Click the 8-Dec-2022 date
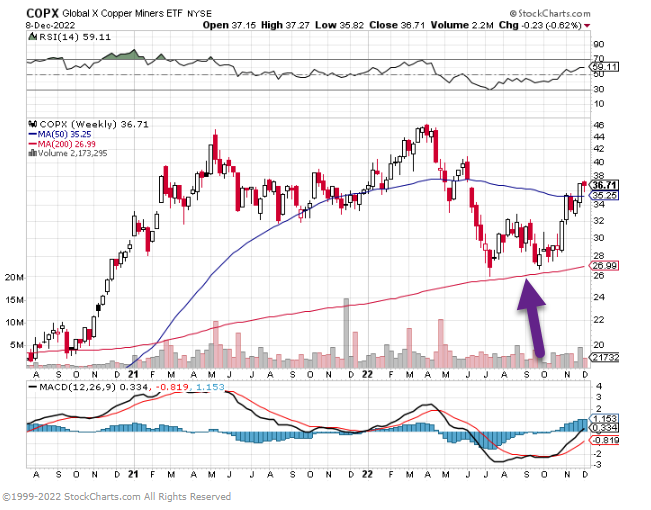This screenshot has height=510, width=651. click(50, 25)
